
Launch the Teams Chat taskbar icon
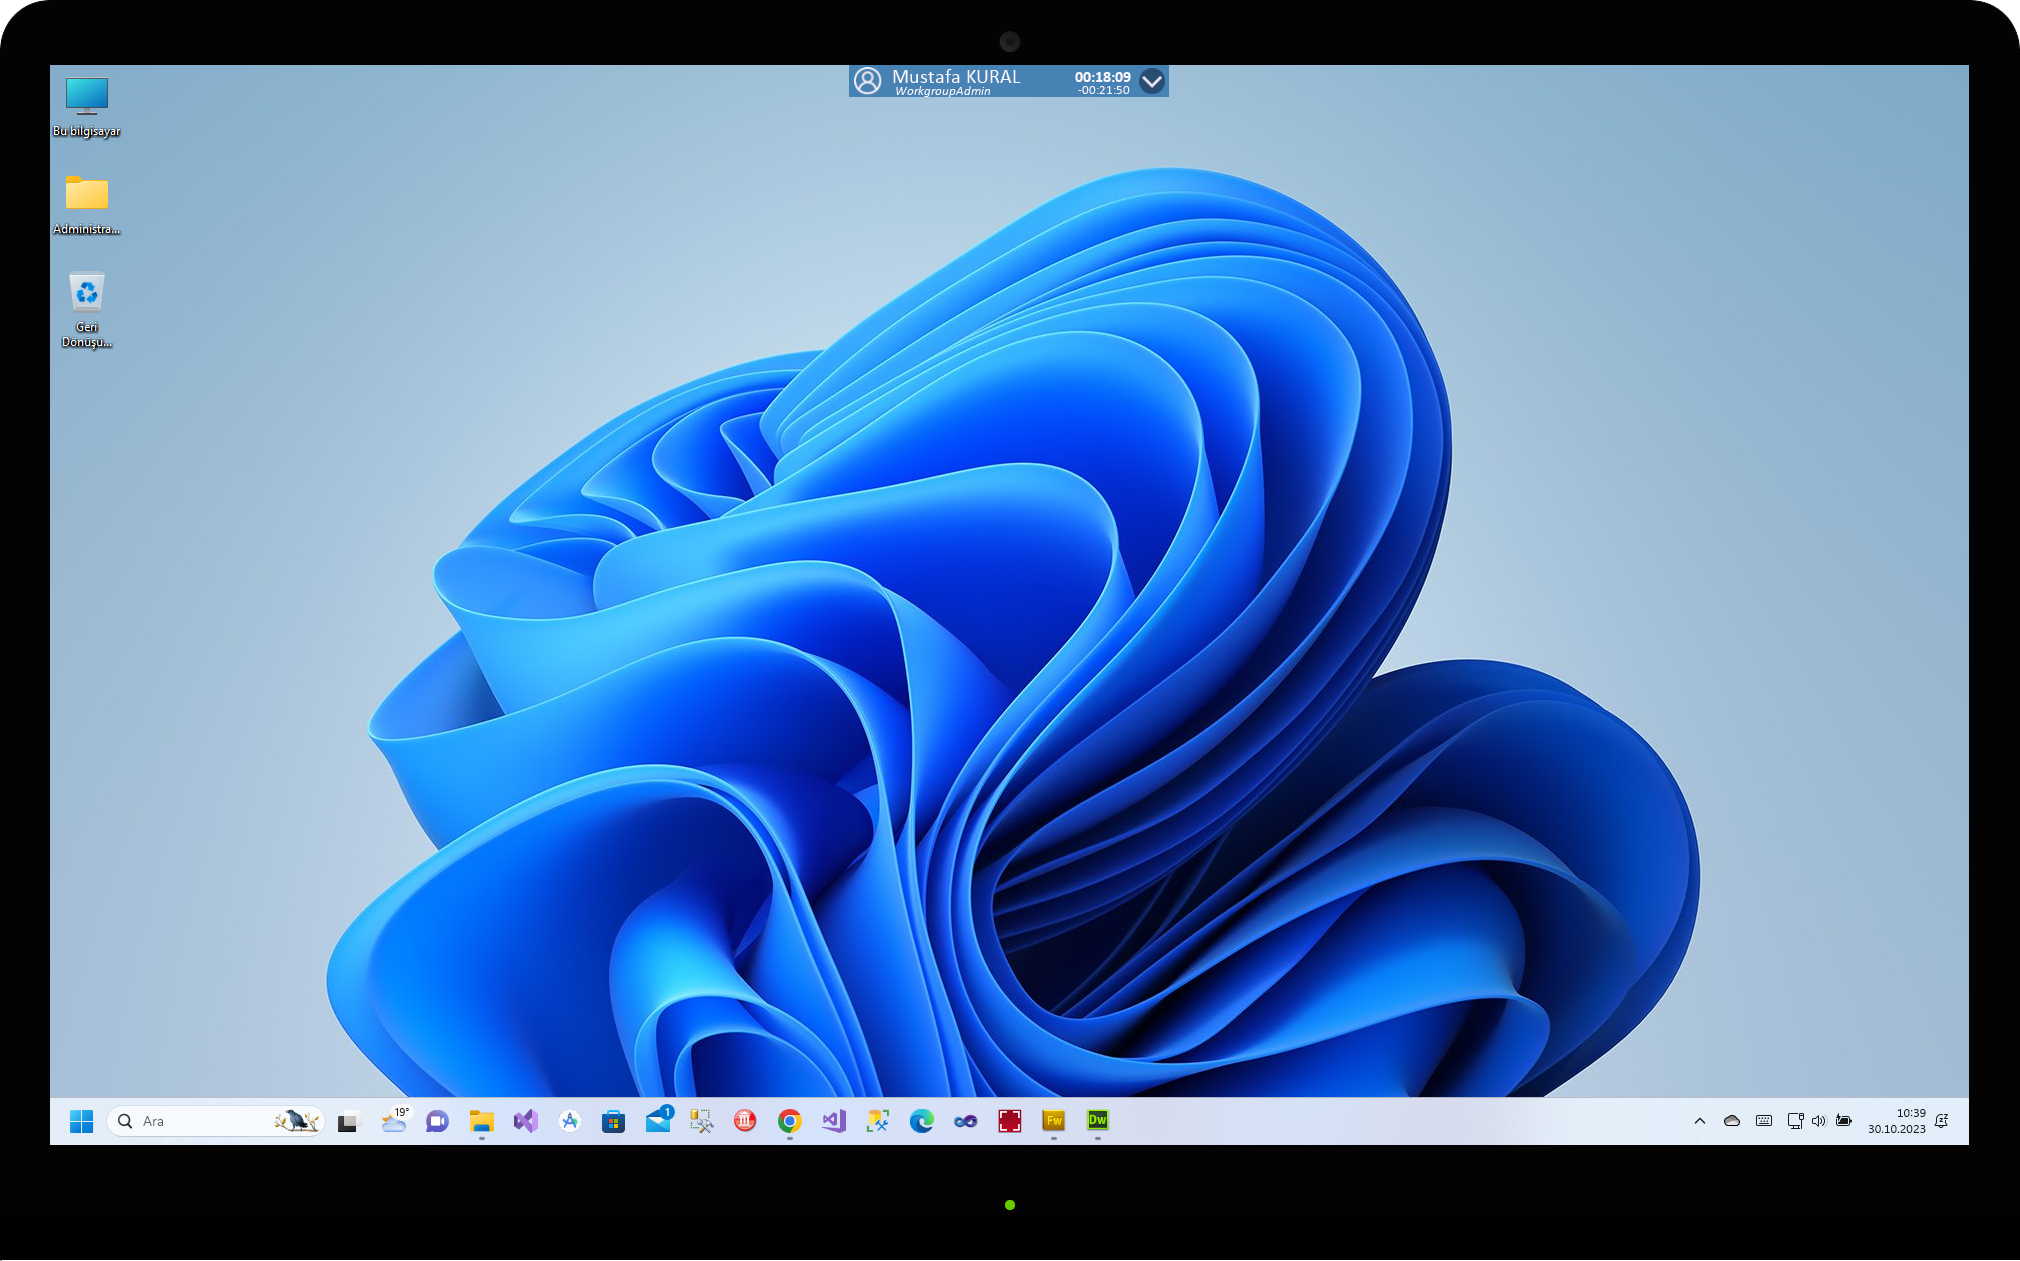coord(437,1121)
